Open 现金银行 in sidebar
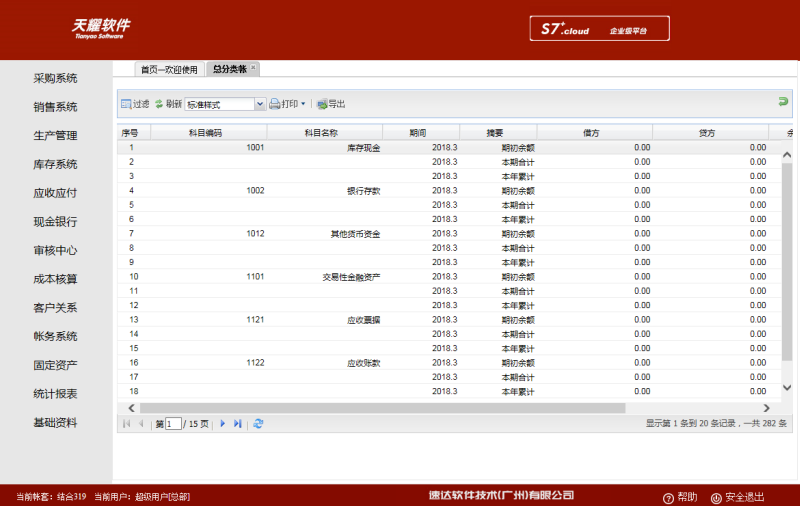The height and width of the screenshot is (506, 800). click(55, 222)
